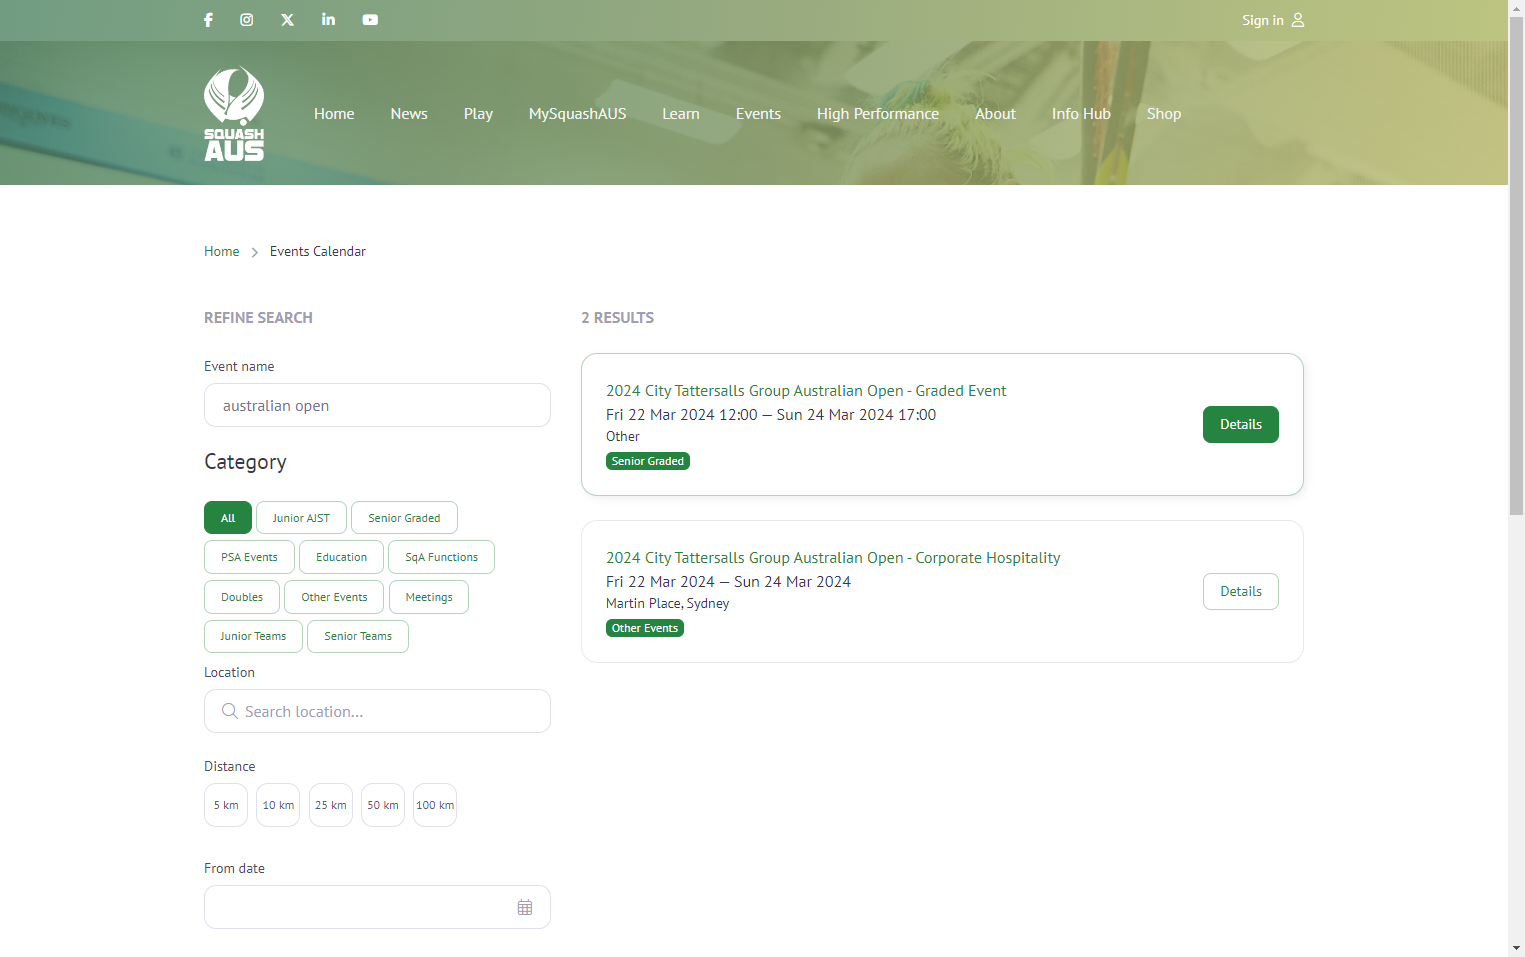The width and height of the screenshot is (1525, 957).
Task: Toggle the Meetings category filter
Action: (429, 597)
